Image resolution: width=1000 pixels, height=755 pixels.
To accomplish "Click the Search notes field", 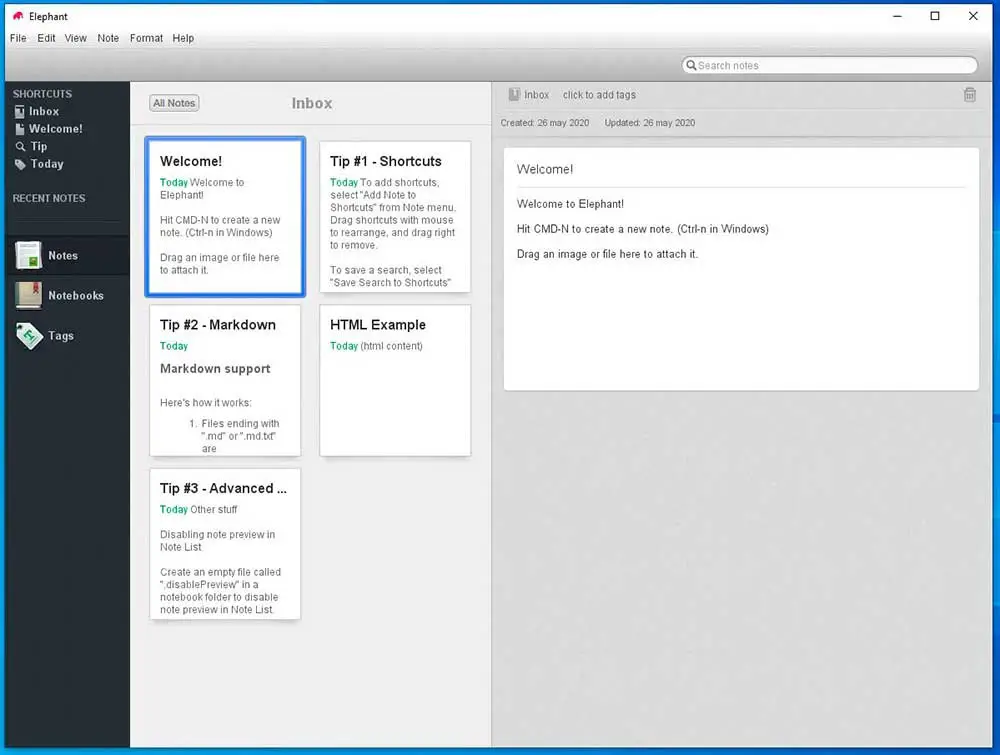I will (829, 65).
